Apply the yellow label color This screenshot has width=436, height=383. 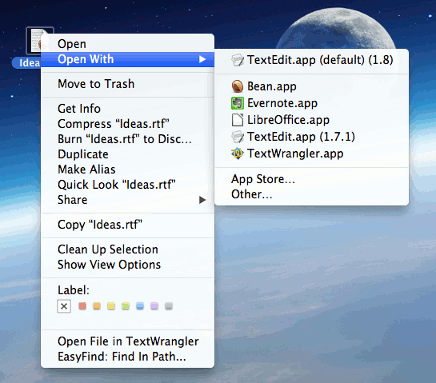click(x=111, y=306)
